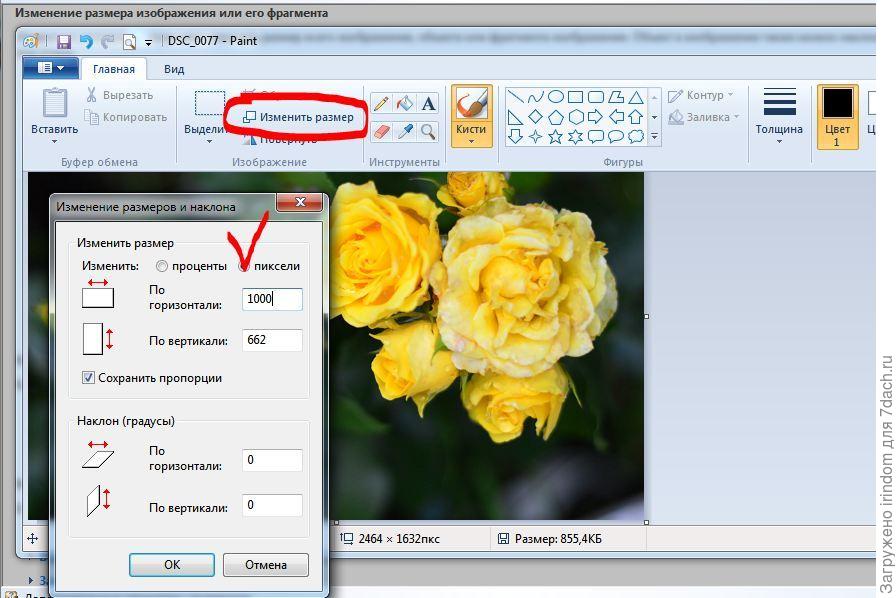Select the down arrow shape

(x=515, y=137)
